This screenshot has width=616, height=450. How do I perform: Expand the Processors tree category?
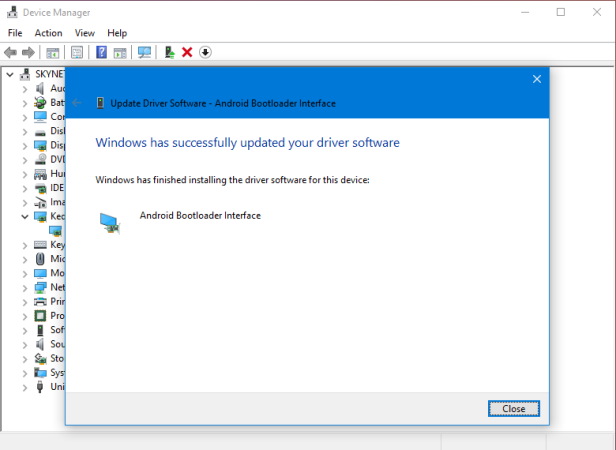pos(25,316)
